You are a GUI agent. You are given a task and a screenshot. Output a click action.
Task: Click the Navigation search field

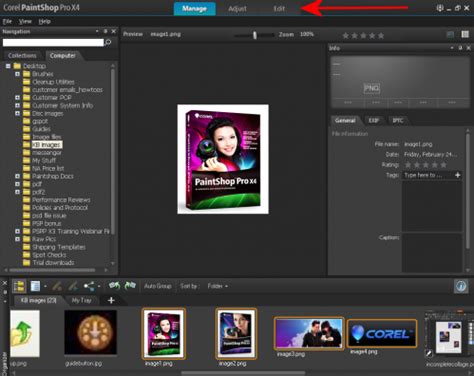click(53, 42)
